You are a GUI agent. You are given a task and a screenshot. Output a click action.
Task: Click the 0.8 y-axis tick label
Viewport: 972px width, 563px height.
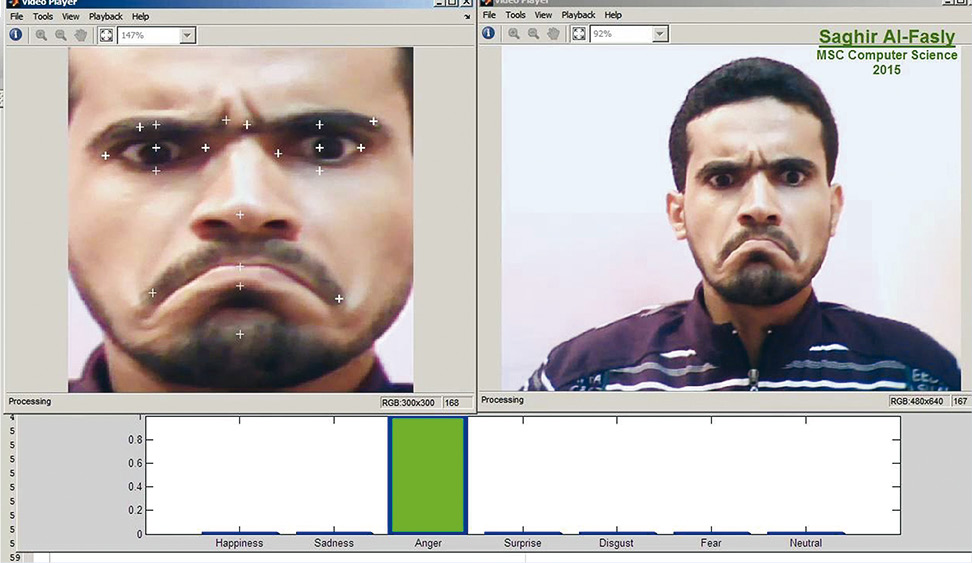135,440
